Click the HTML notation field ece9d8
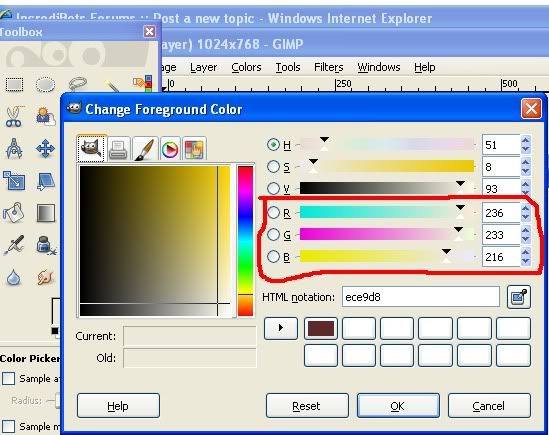Viewport: 549px width, 435px height. 421,297
